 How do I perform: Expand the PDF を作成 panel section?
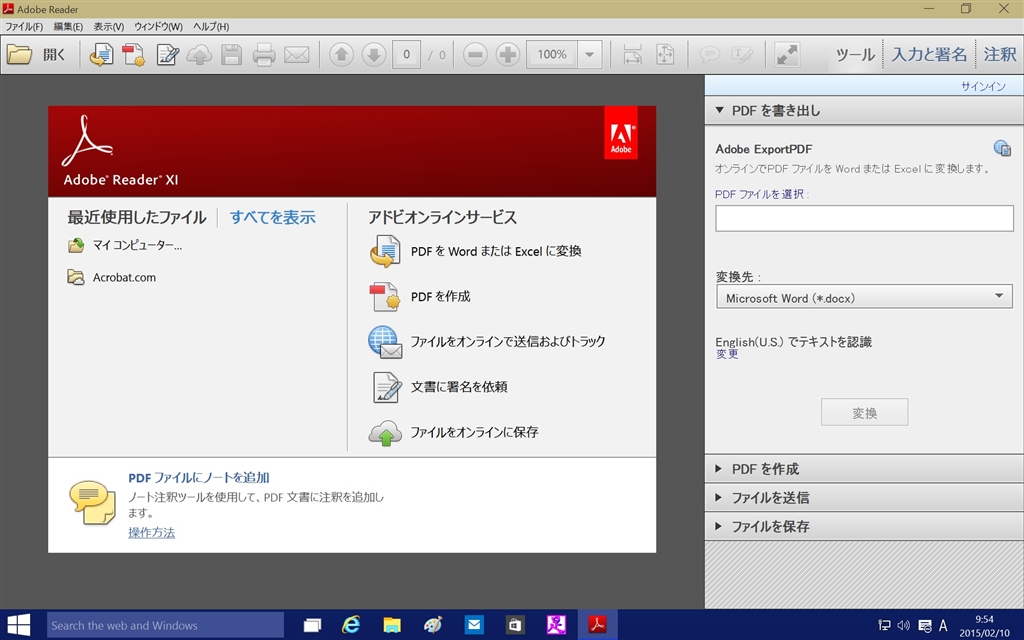pos(764,468)
